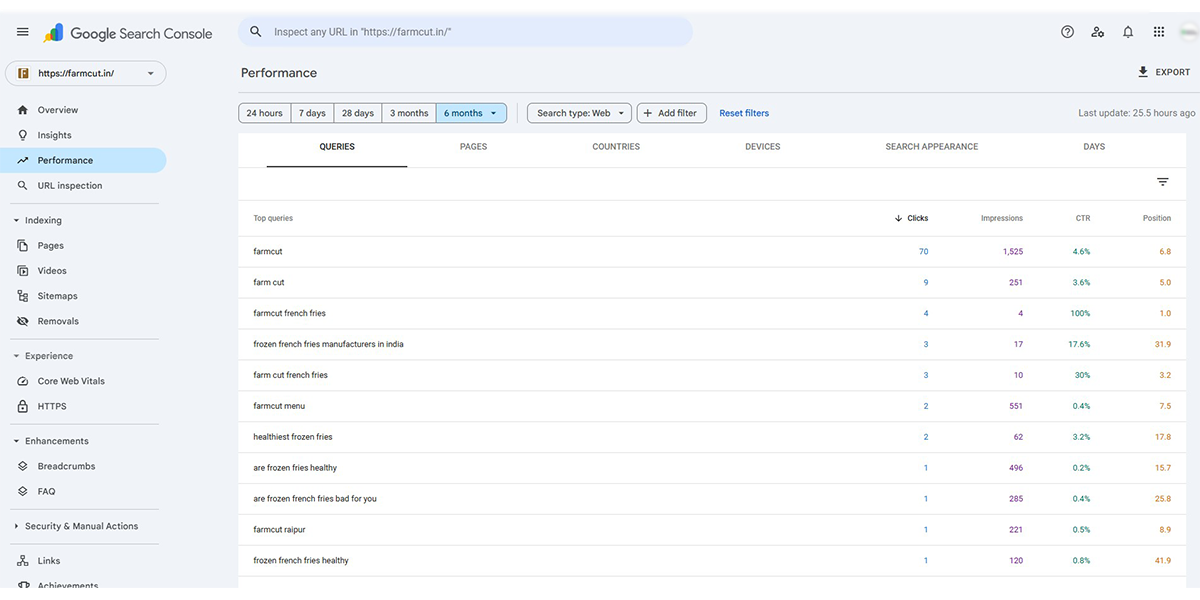Open the Google apps grid
Screen dimensions: 1200x600
coord(1158,32)
